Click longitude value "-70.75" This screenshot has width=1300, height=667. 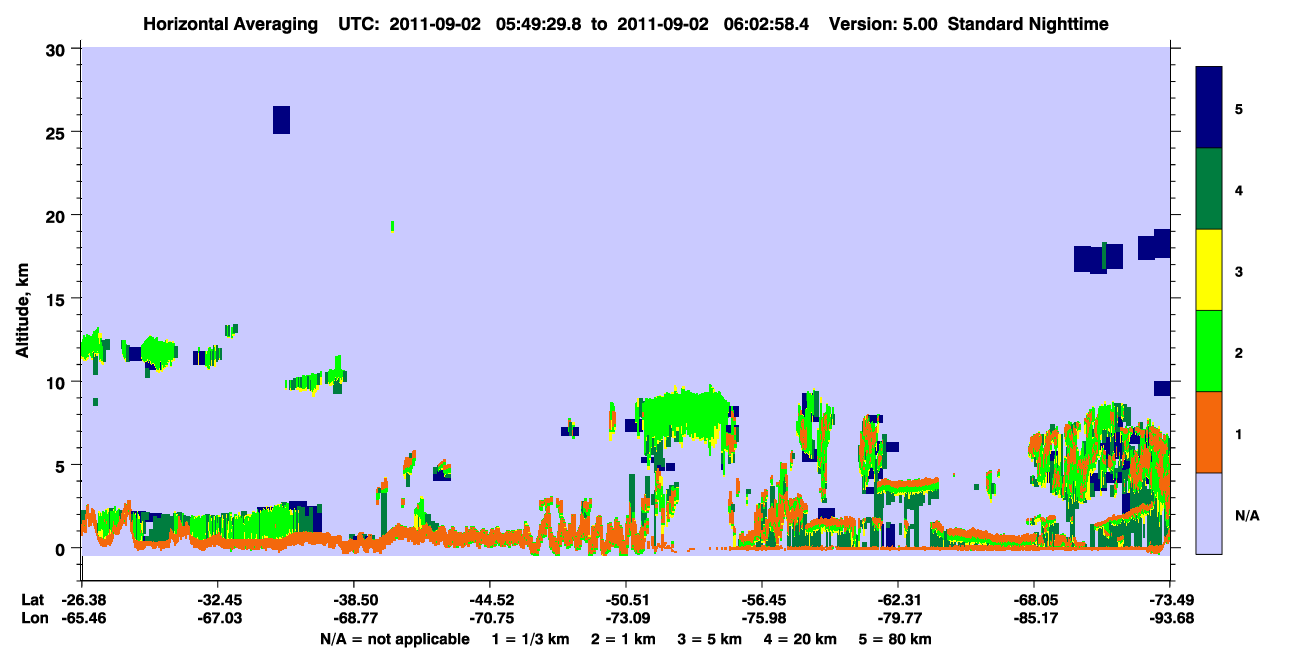[489, 619]
